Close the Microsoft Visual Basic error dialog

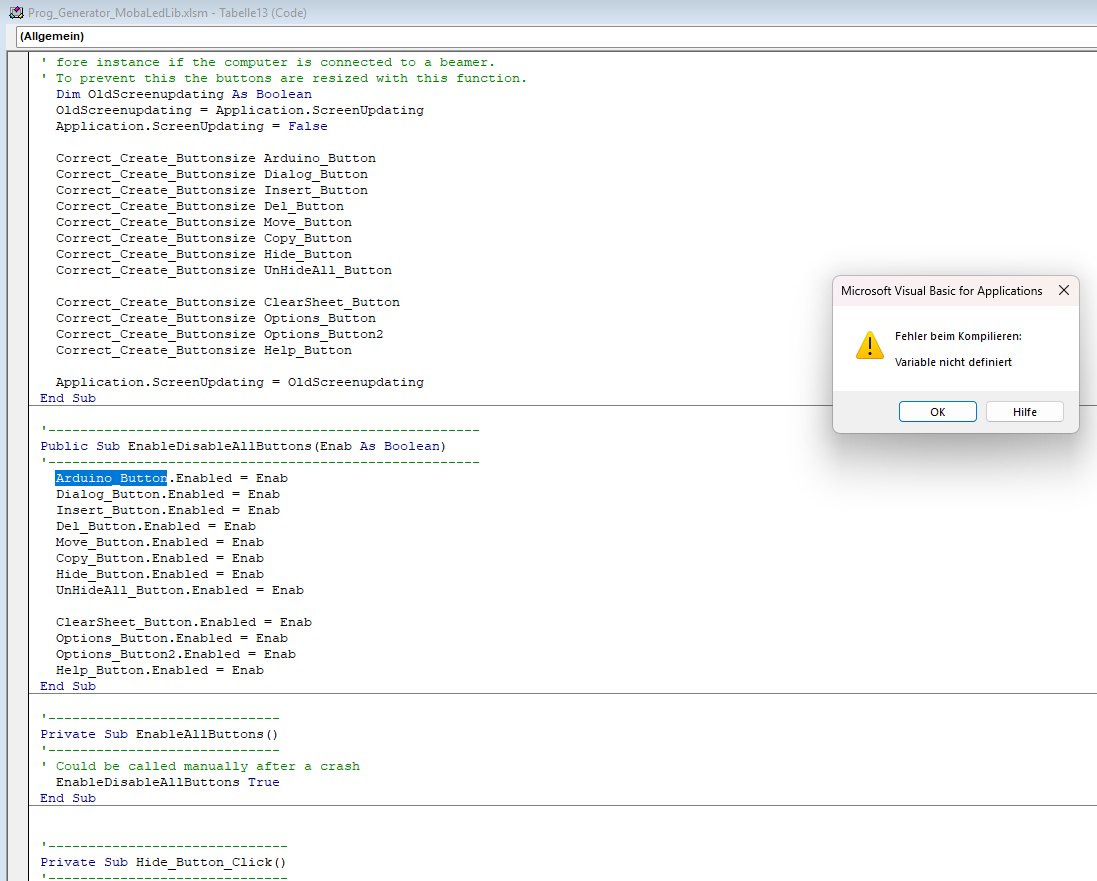[1063, 291]
